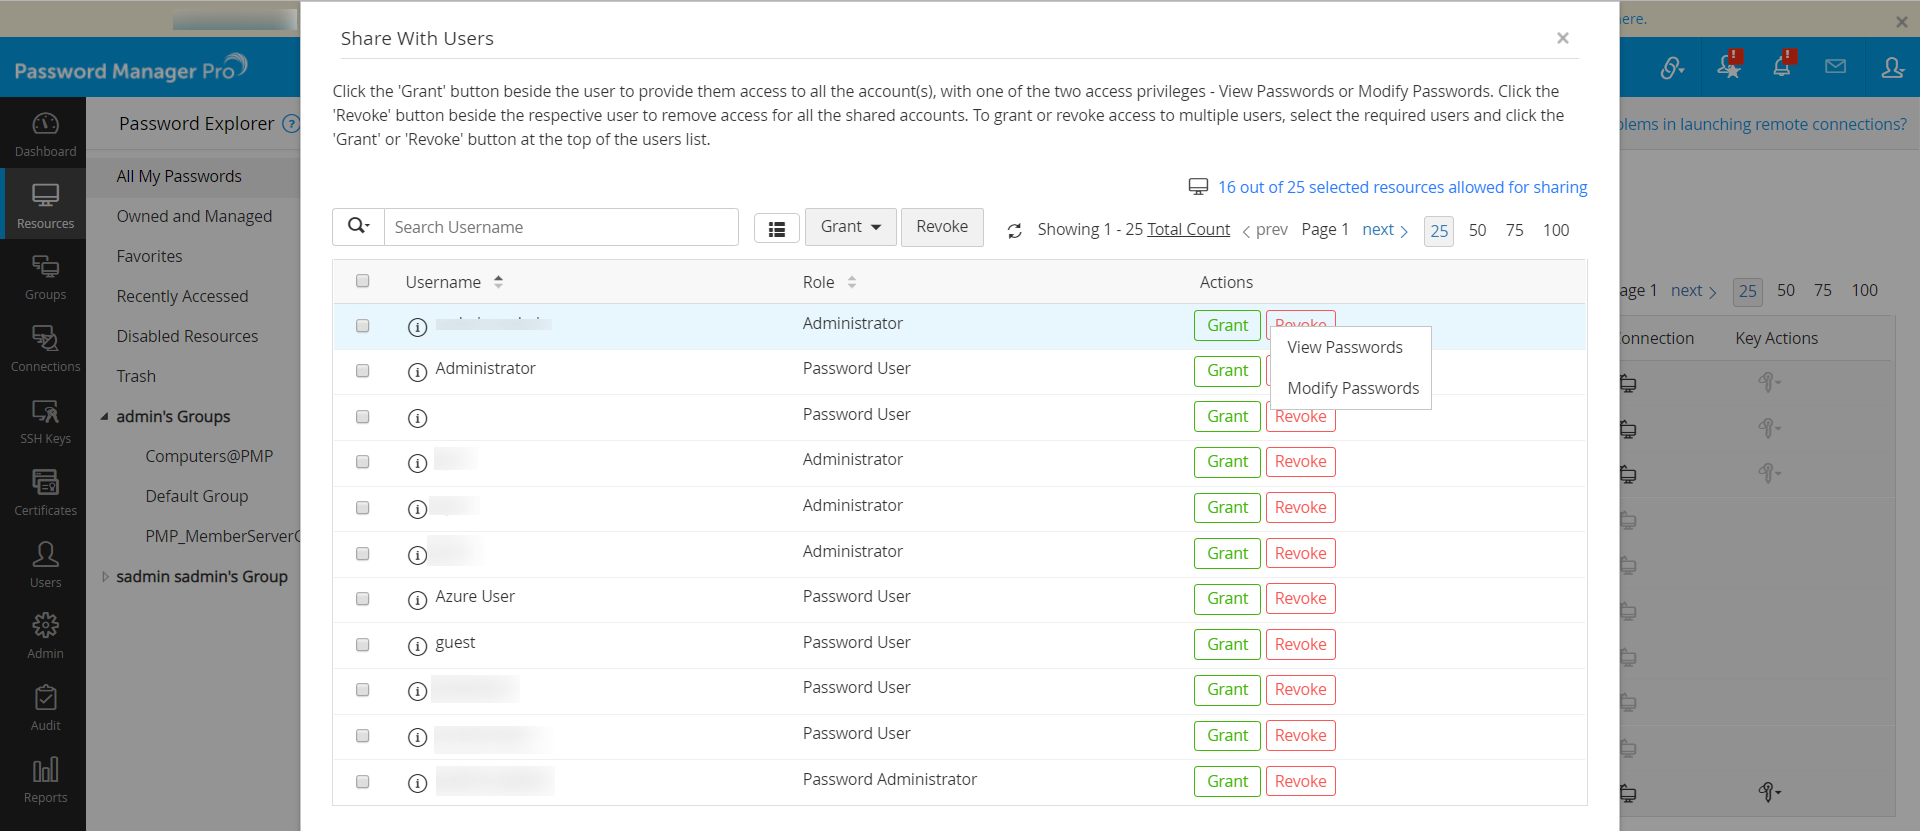Tick the select-all users checkbox in header
1920x831 pixels.
tap(363, 281)
